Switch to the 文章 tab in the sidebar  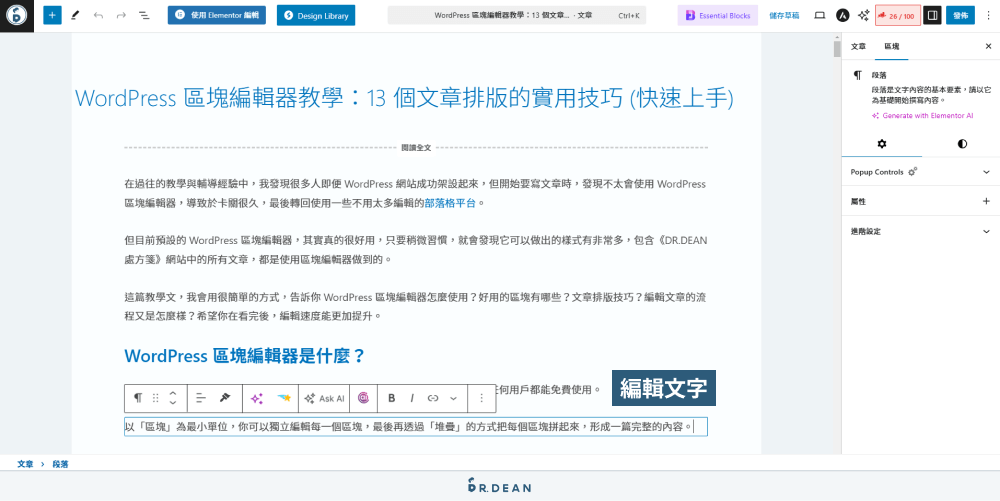point(858,47)
